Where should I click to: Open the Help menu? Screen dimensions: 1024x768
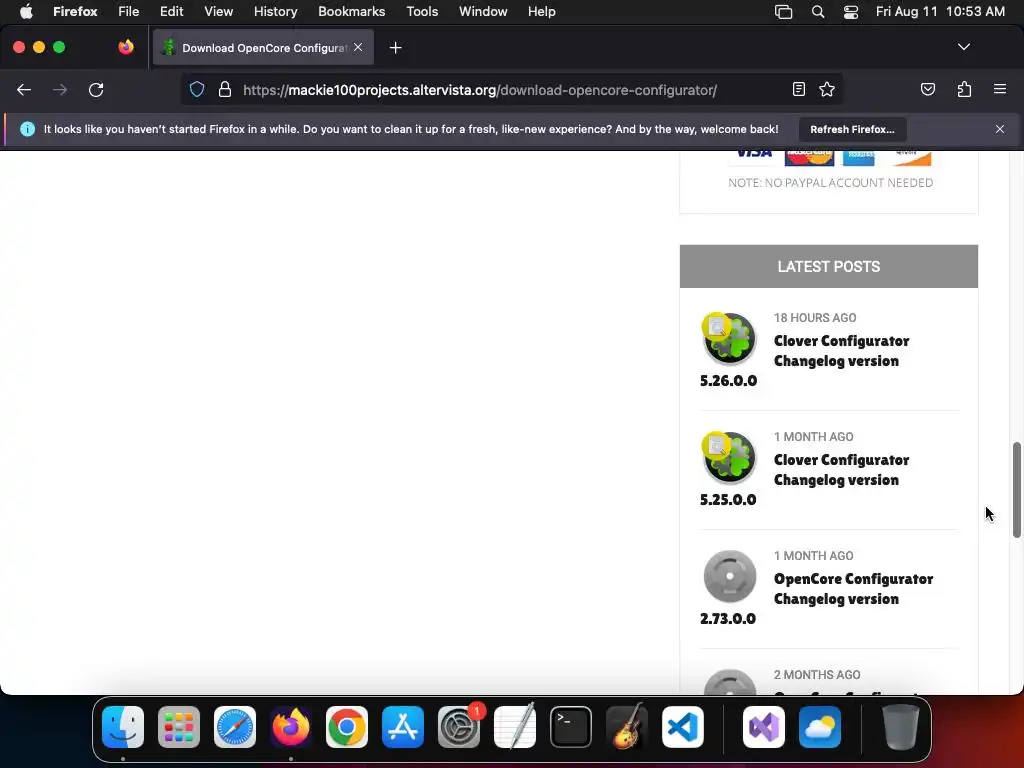coord(541,12)
